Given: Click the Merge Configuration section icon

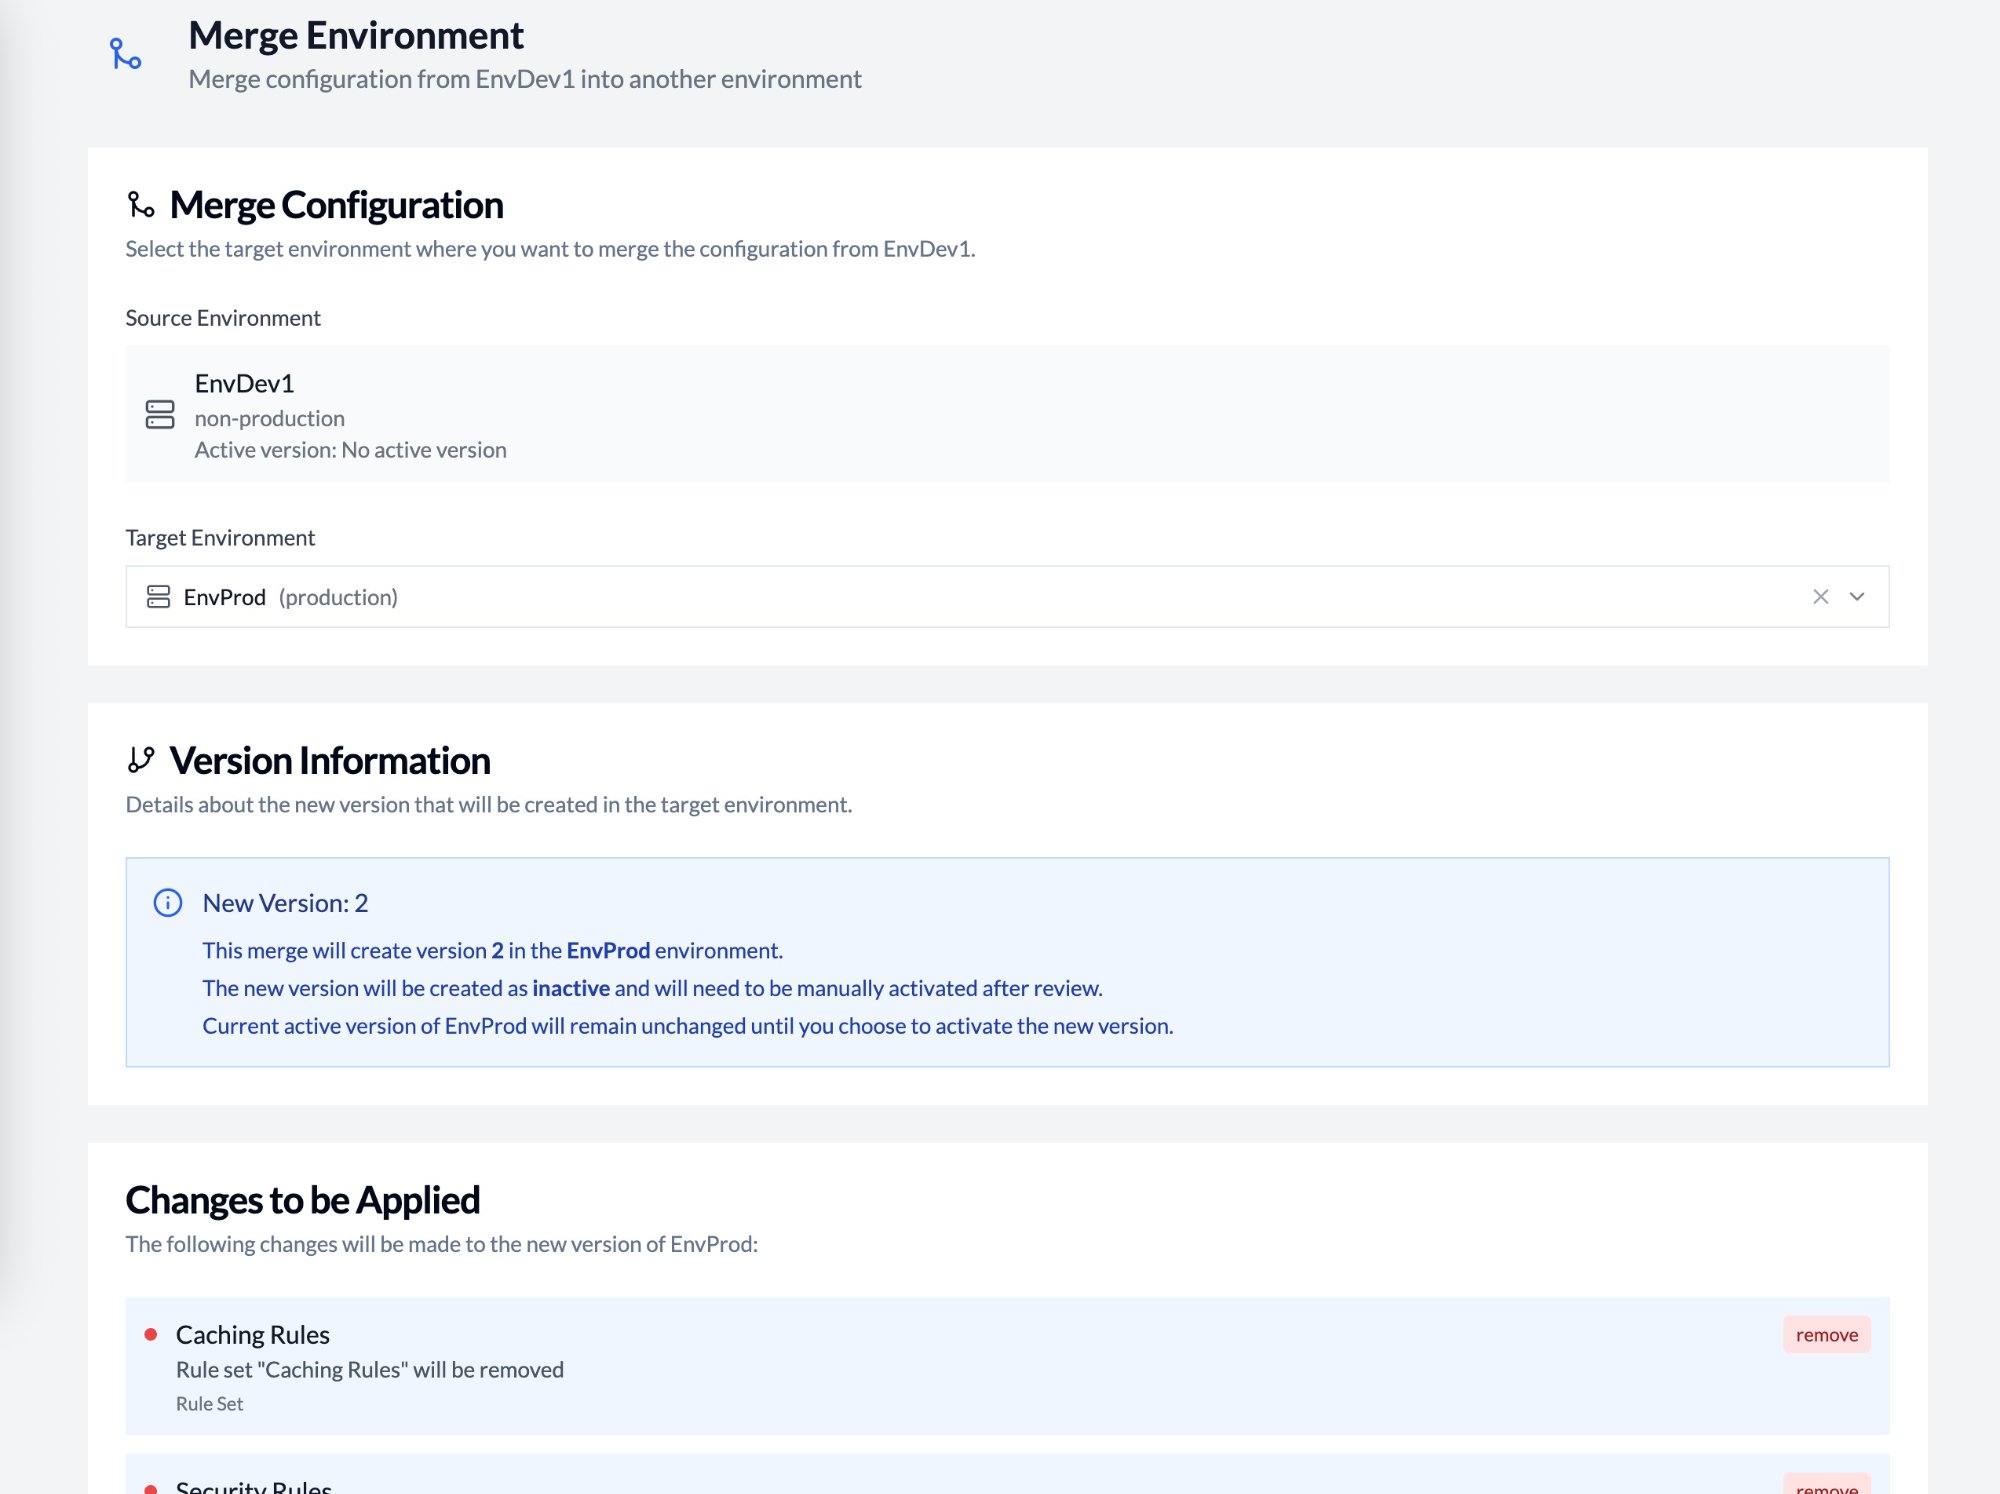Looking at the screenshot, I should point(141,205).
